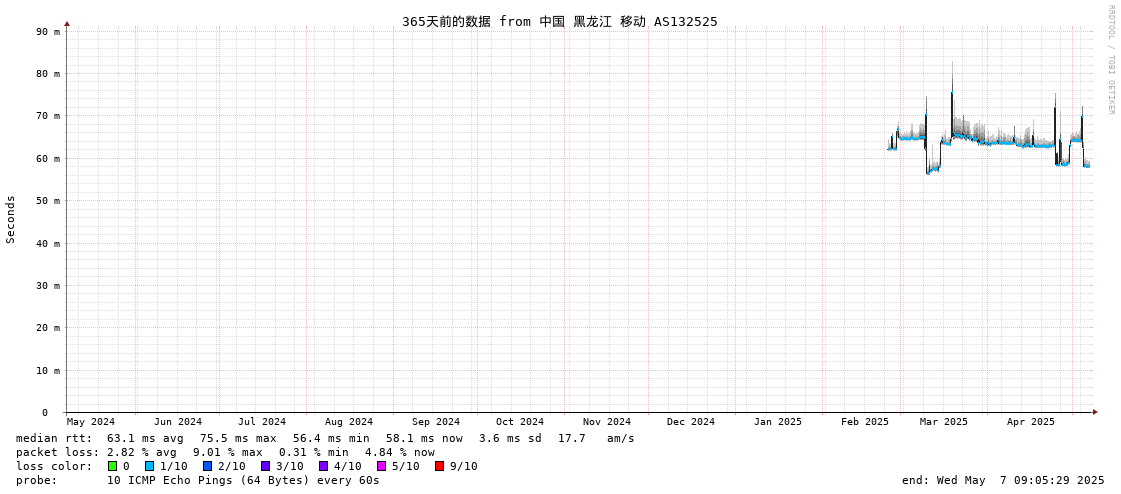Viewport: 1121px width, 494px height.
Task: Click the end timestamp 'Wed May 7 09:05:29 2025'
Action: tap(1023, 480)
